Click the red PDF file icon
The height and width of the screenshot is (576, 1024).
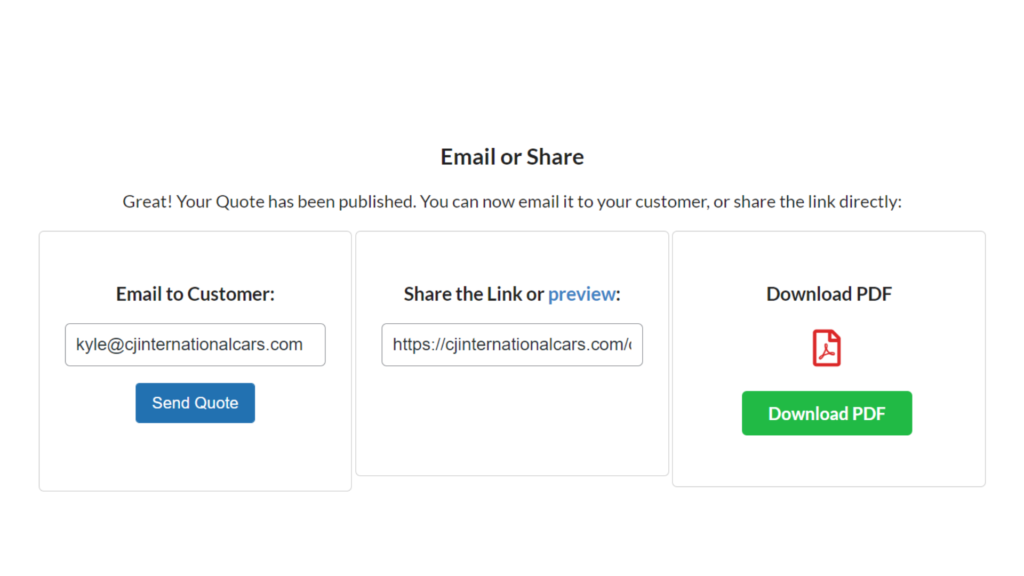[x=826, y=348]
